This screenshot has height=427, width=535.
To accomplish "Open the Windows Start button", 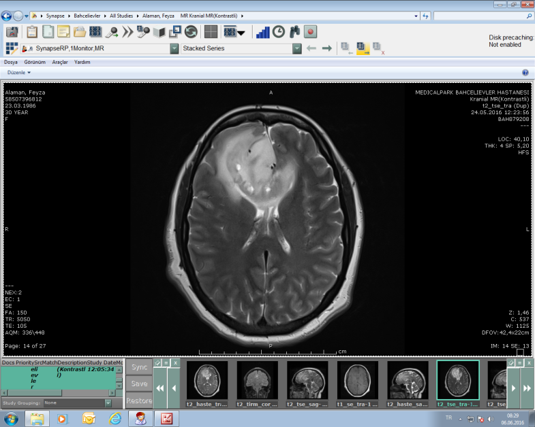I will tap(11, 419).
